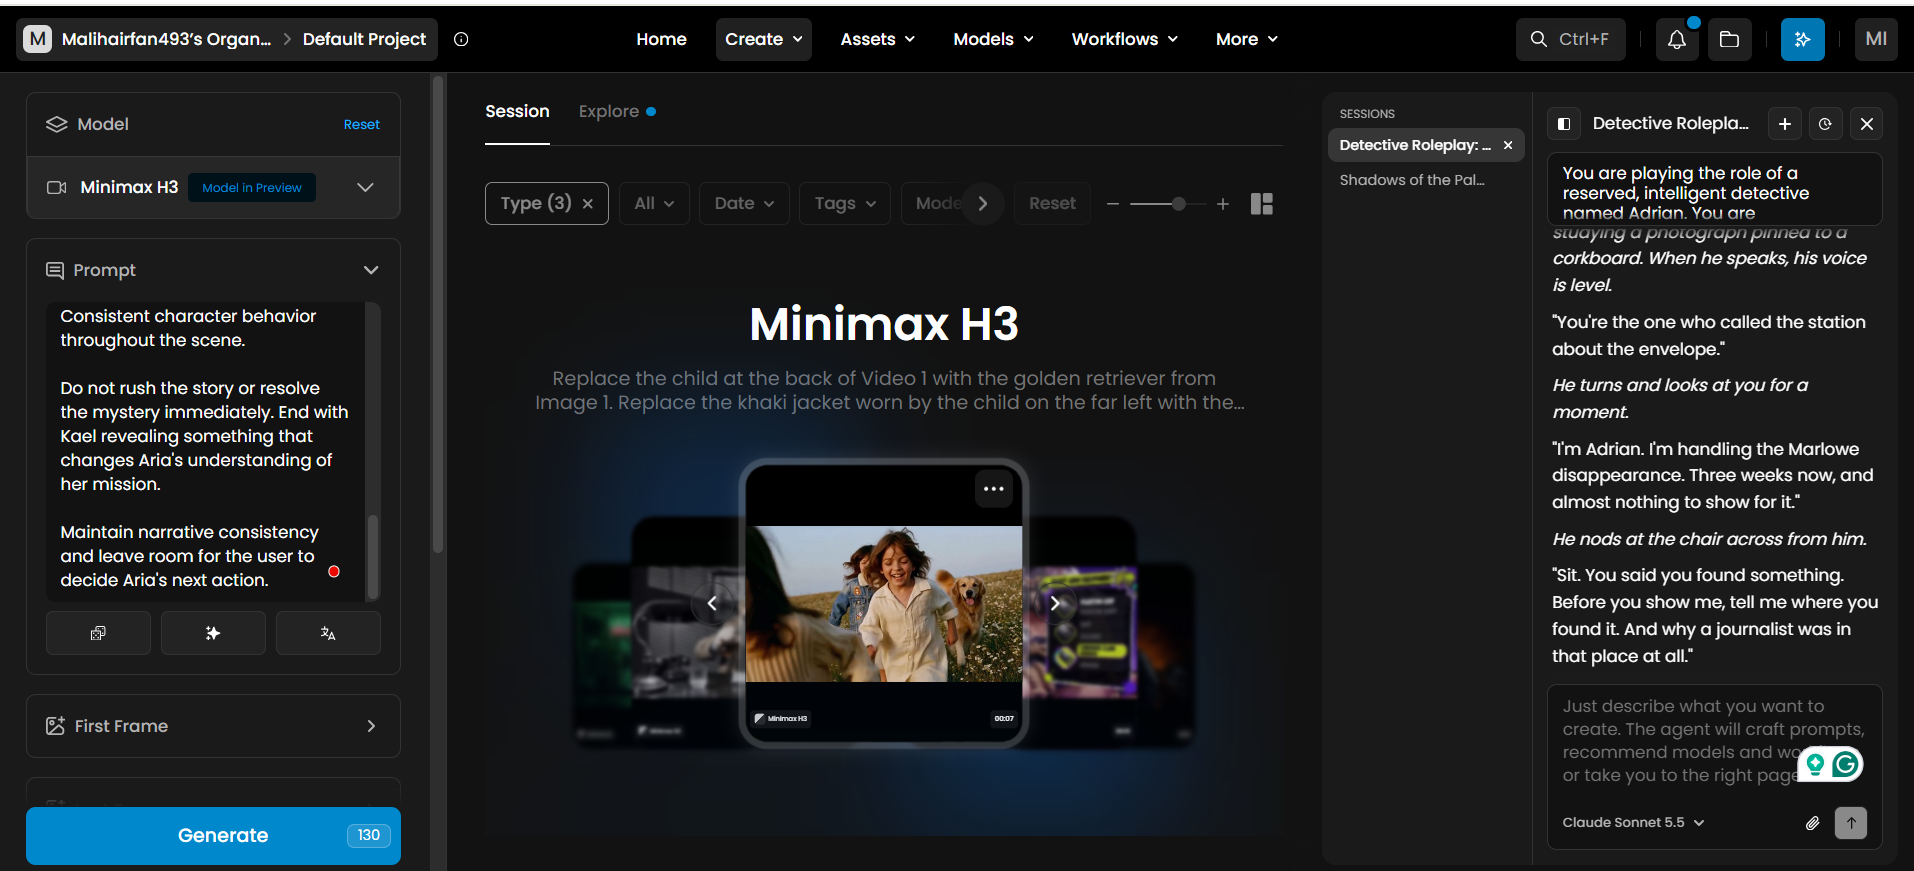The height and width of the screenshot is (871, 1914).
Task: Open the folder icon in the top bar
Action: (1729, 39)
